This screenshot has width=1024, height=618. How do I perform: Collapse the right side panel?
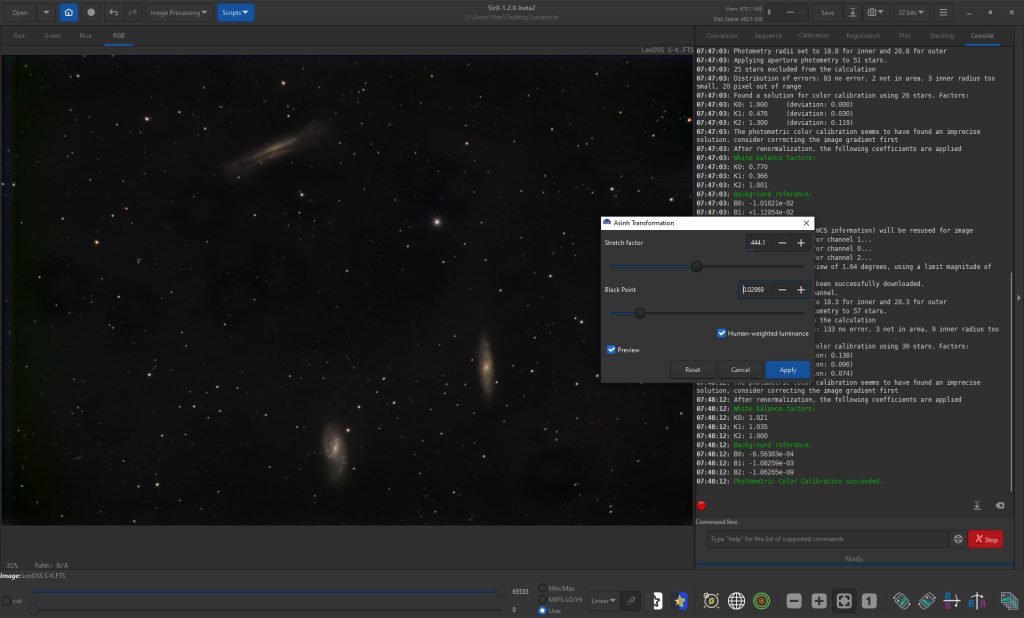point(1019,298)
